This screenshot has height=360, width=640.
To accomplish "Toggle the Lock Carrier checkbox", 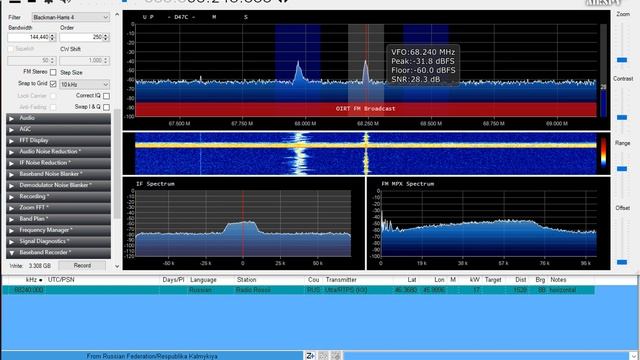I will (53, 96).
